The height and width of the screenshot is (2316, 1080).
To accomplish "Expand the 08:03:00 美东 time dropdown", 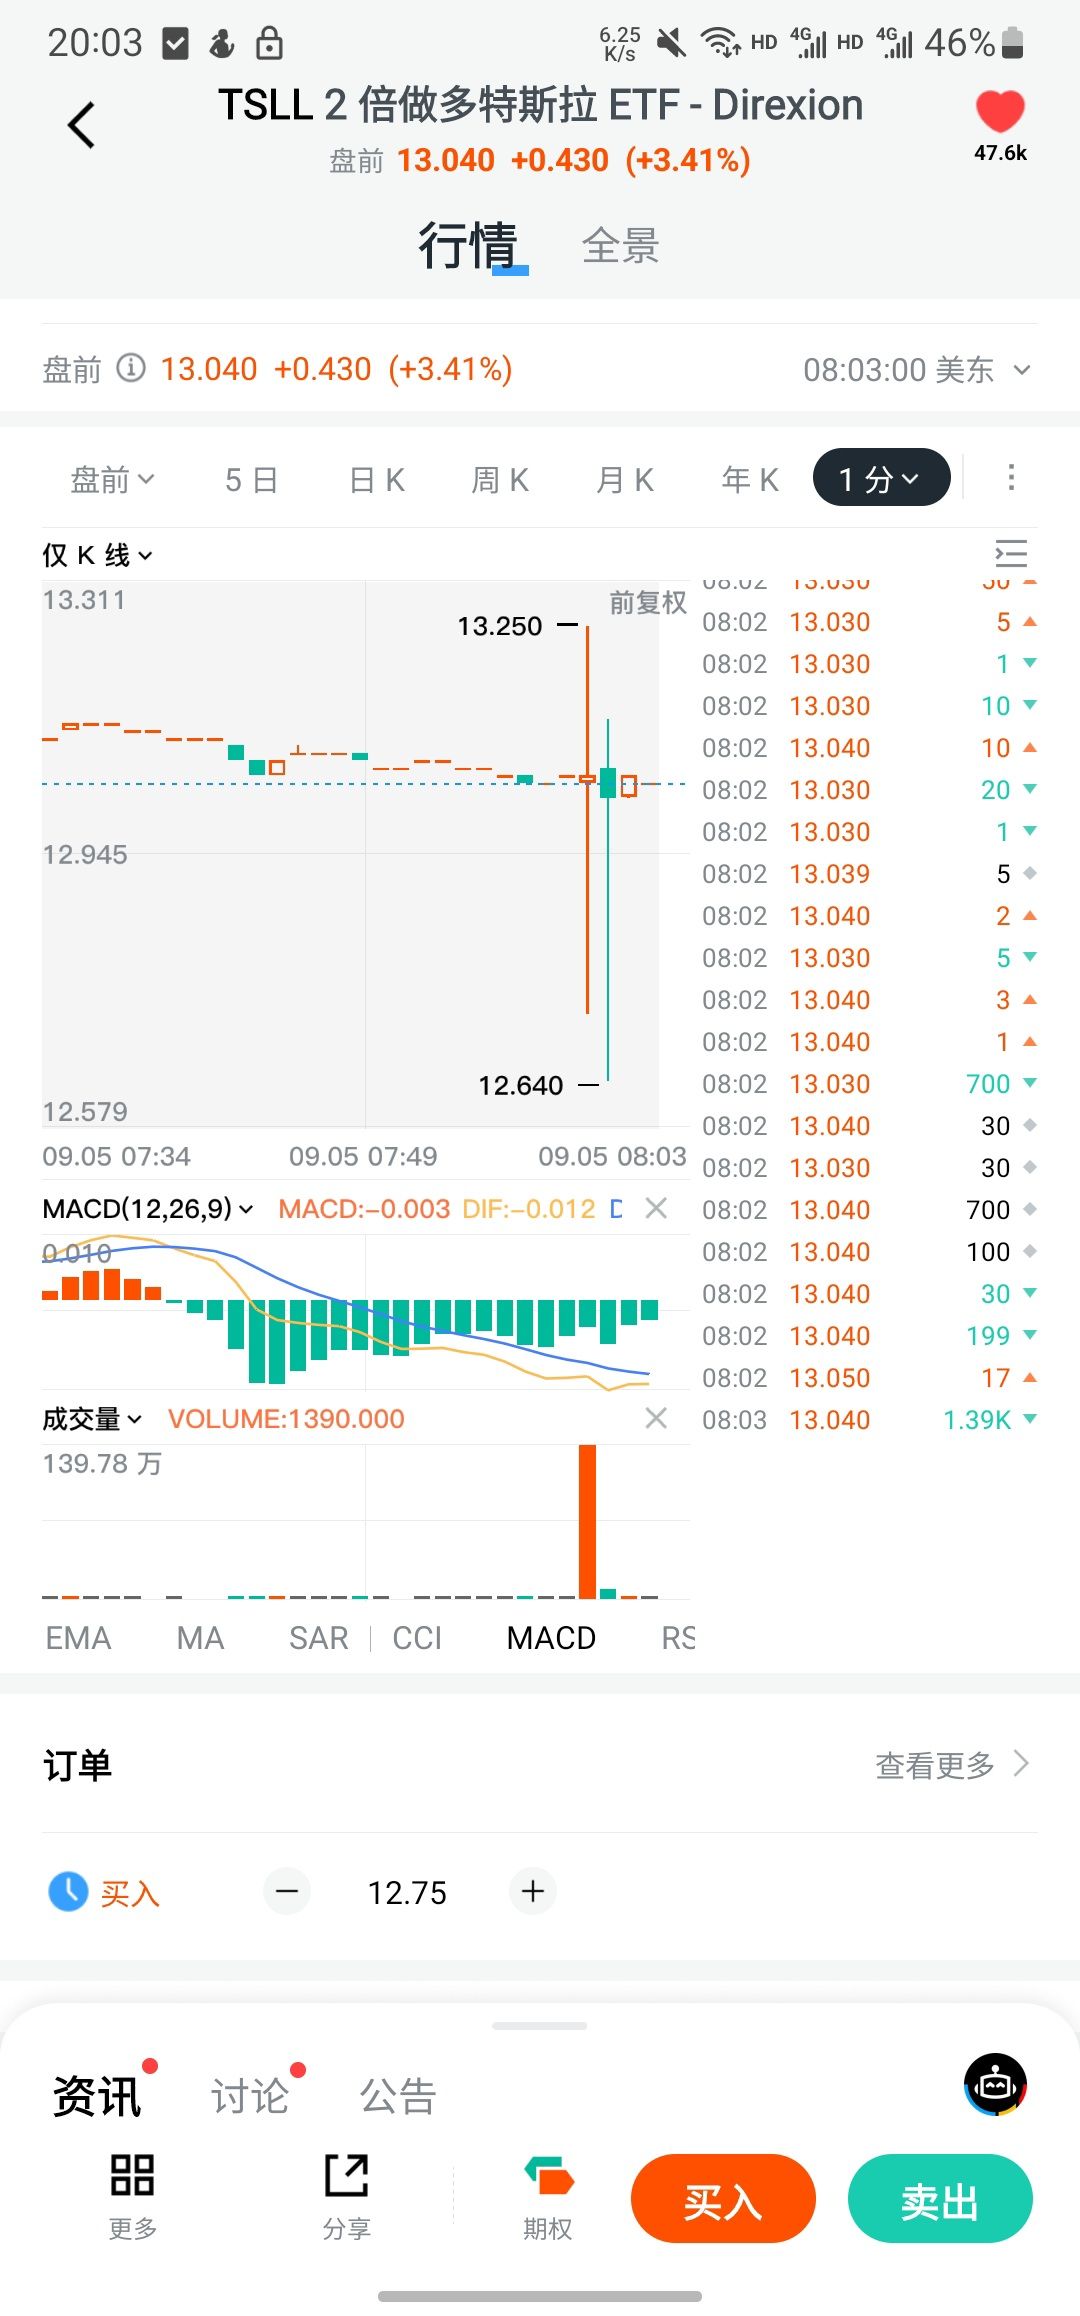I will tap(917, 370).
